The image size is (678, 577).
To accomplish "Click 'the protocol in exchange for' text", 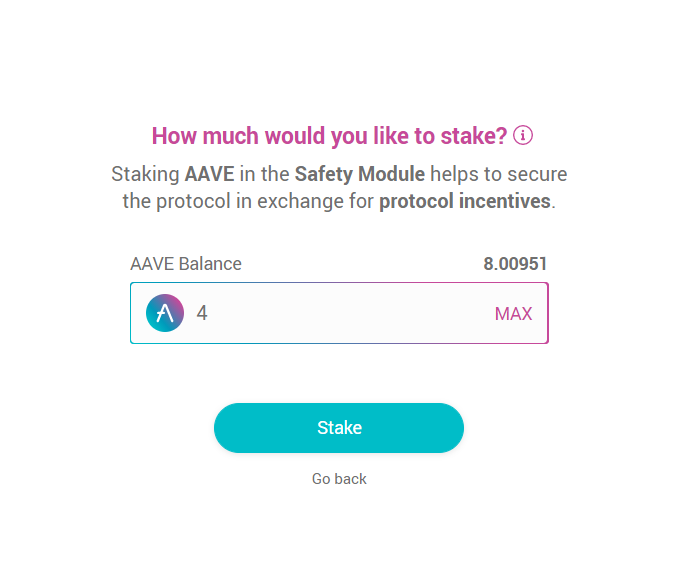I will coord(248,200).
